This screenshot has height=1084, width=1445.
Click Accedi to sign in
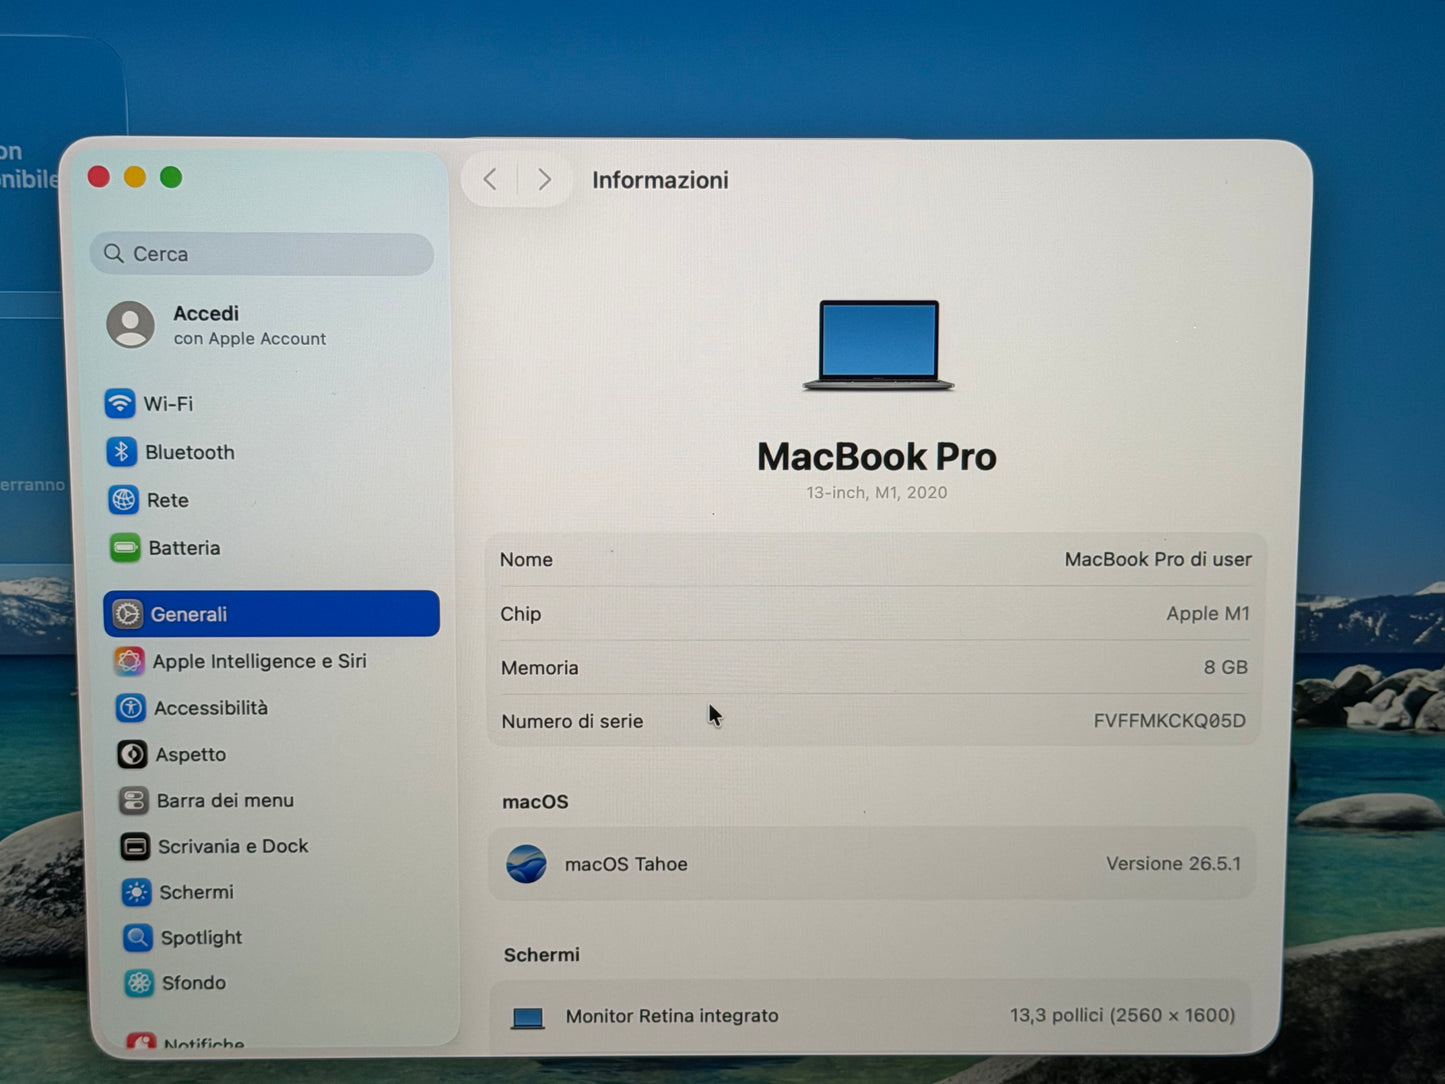coord(206,313)
